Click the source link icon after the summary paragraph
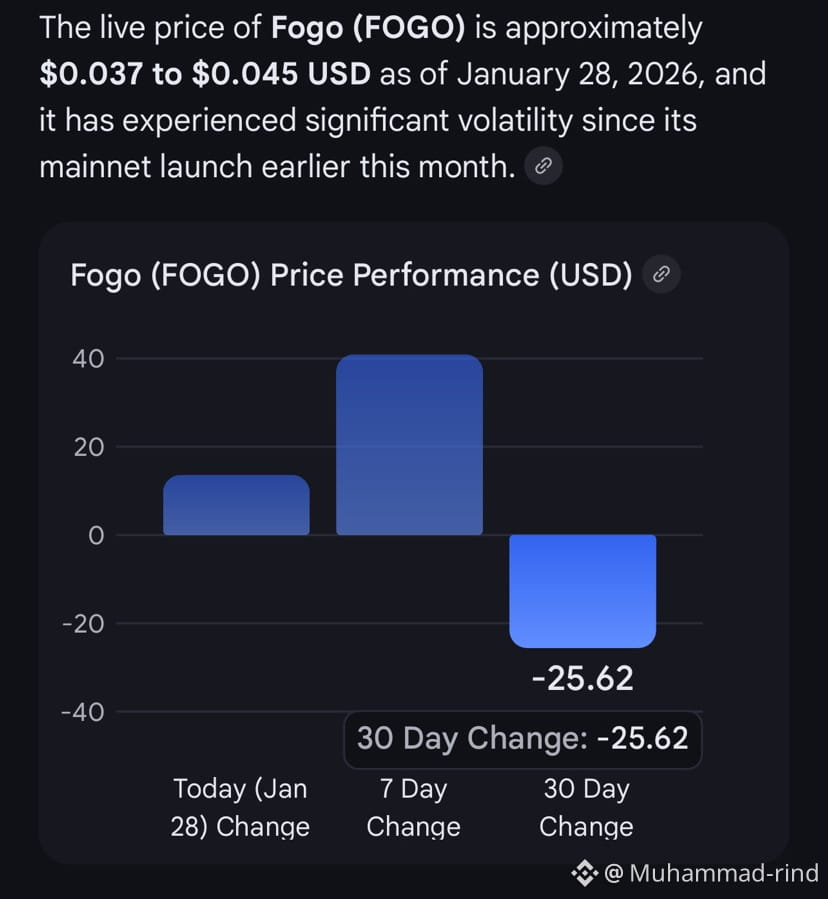The width and height of the screenshot is (828, 899). click(x=543, y=166)
